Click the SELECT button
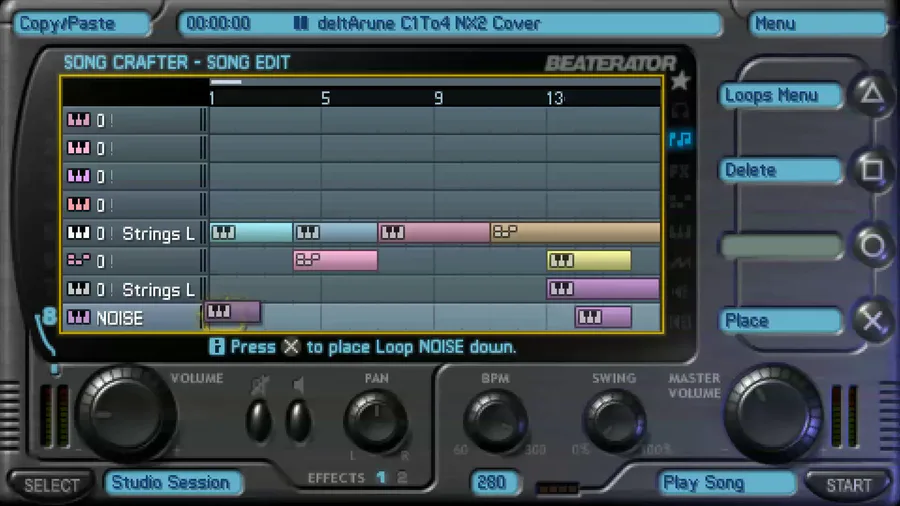 pyautogui.click(x=52, y=485)
